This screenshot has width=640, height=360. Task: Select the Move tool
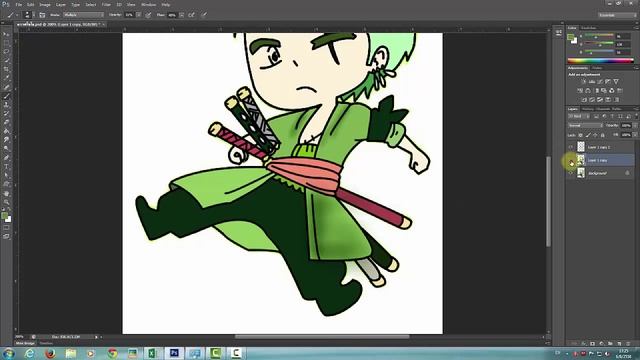click(x=6, y=34)
